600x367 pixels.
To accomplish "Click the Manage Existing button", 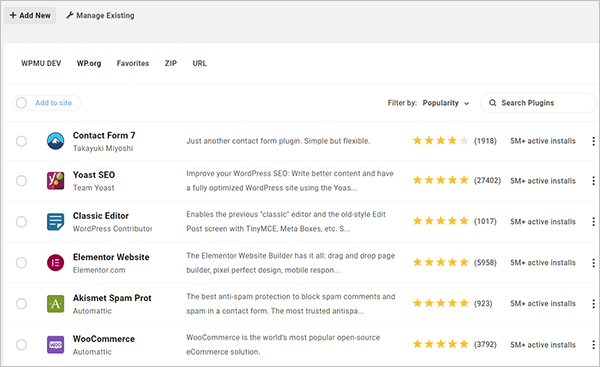I will tap(100, 15).
